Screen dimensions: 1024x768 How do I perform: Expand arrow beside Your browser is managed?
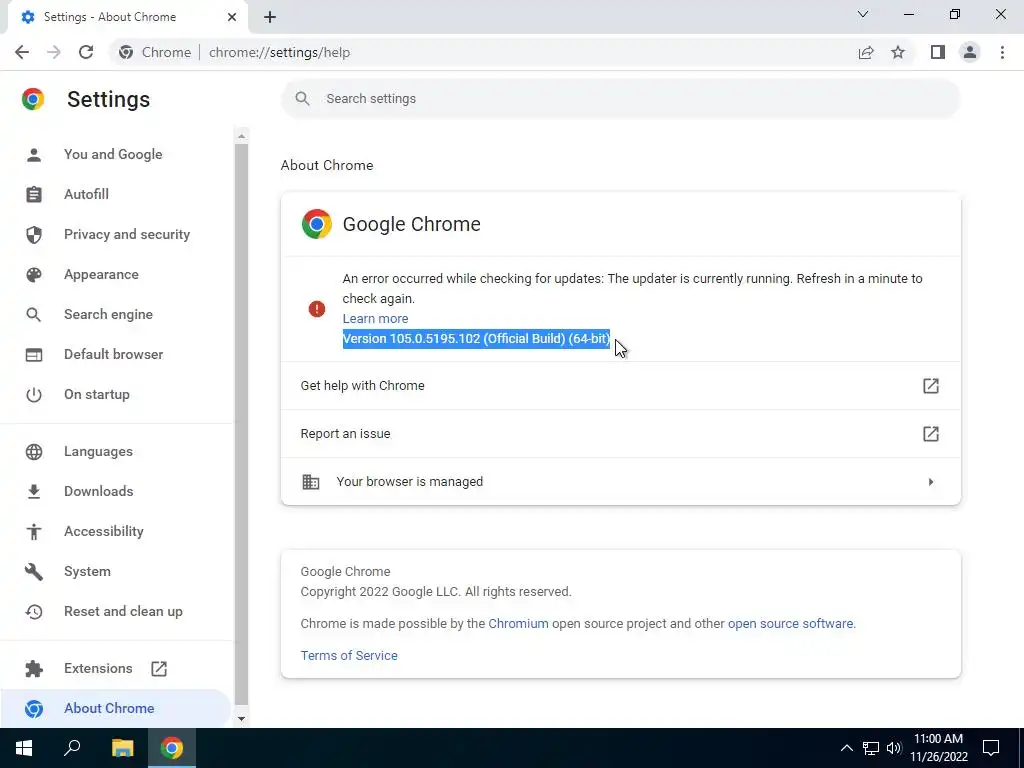(x=931, y=482)
